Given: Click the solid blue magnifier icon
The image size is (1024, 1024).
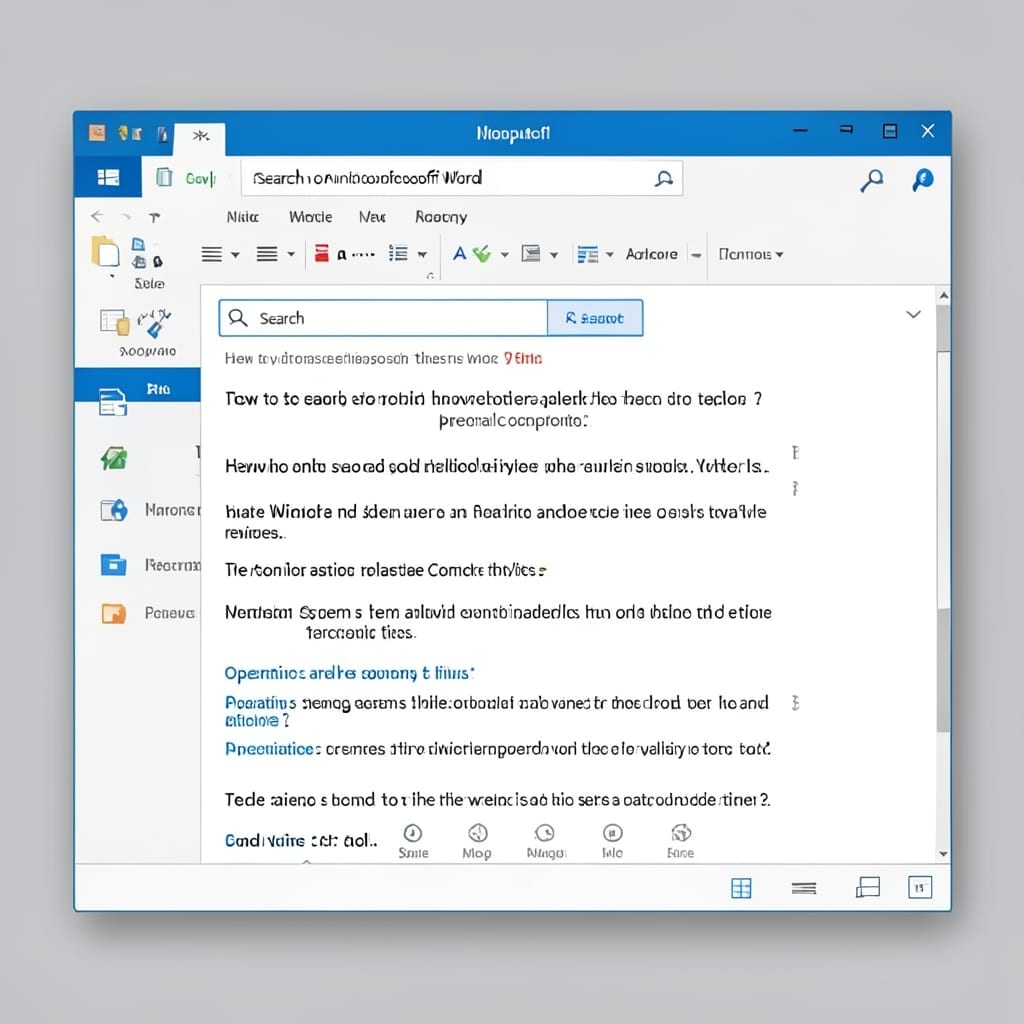Looking at the screenshot, I should (x=923, y=180).
